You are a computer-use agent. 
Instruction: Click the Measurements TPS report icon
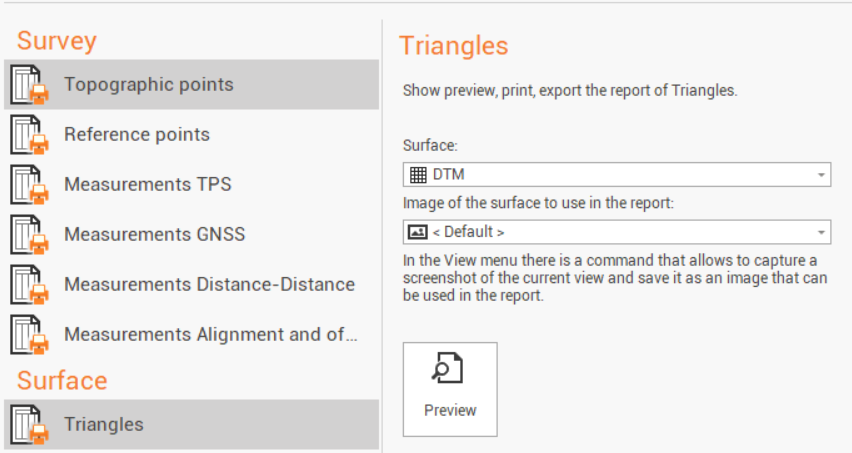point(30,185)
